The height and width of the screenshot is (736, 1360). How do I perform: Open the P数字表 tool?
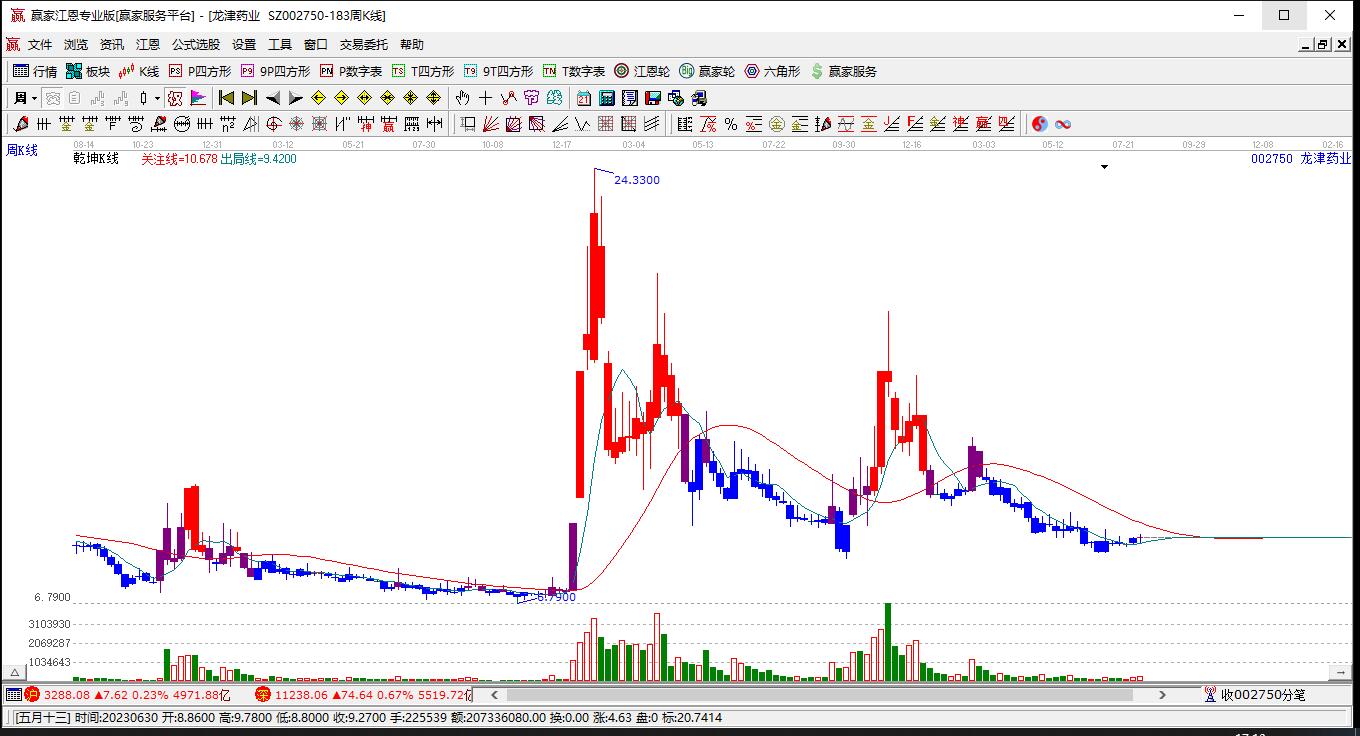coord(351,71)
